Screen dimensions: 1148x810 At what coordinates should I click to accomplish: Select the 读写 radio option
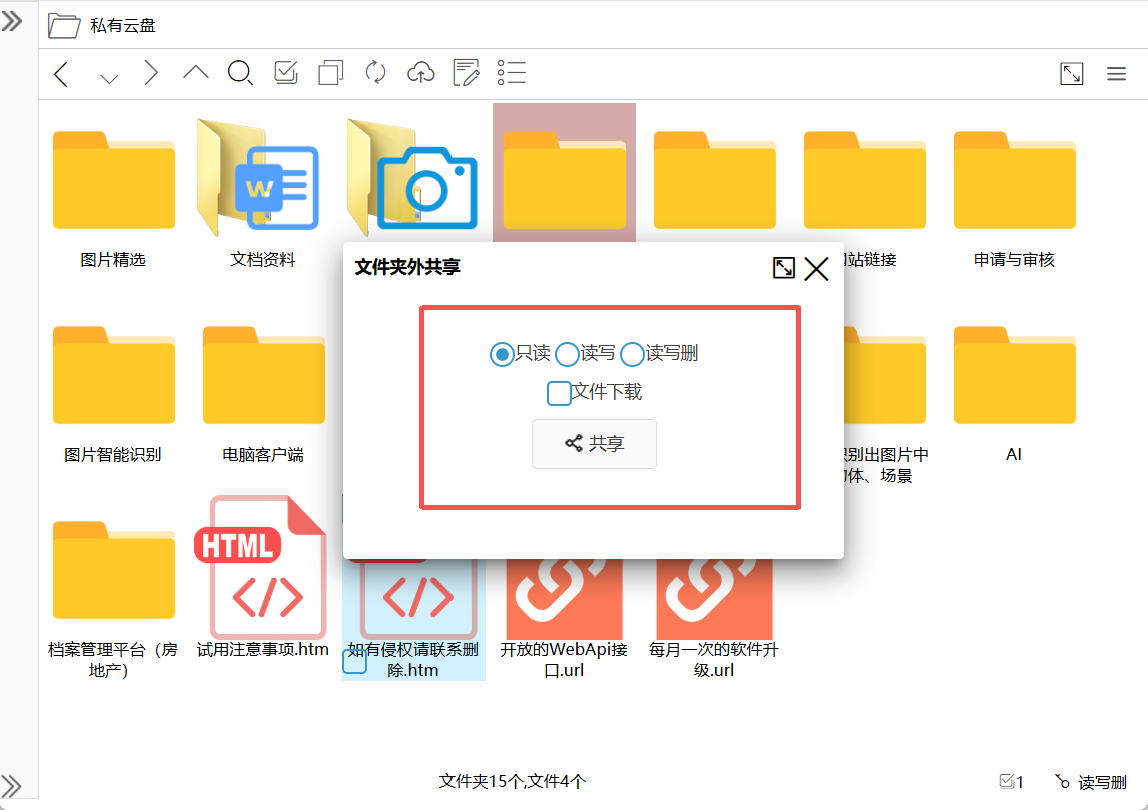[567, 354]
